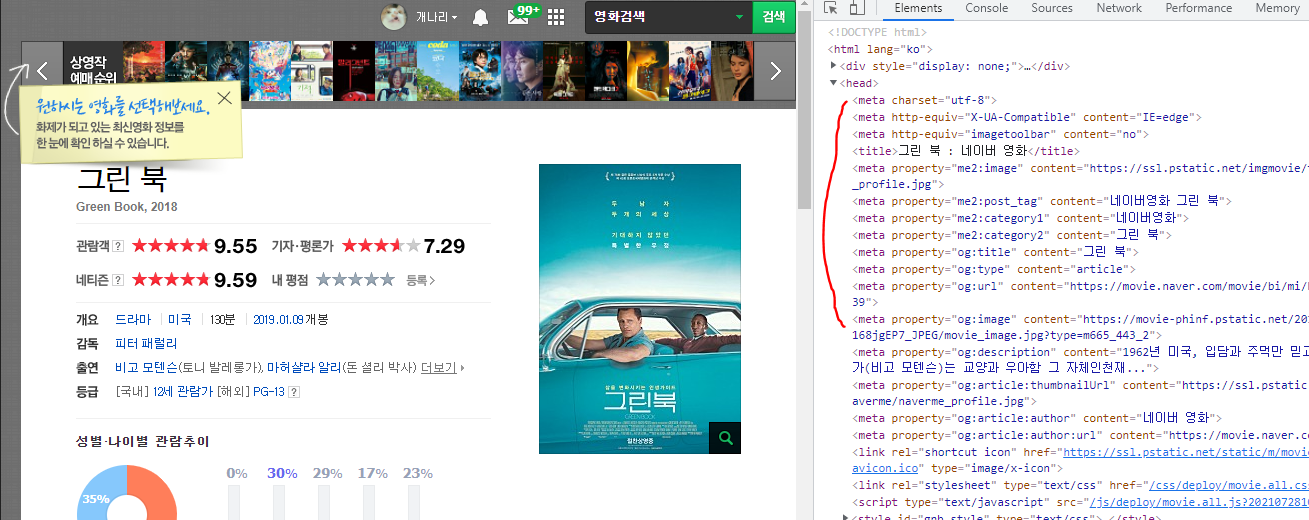Click 9.55 audience score
Screen dimensions: 1309x520
pos(236,246)
